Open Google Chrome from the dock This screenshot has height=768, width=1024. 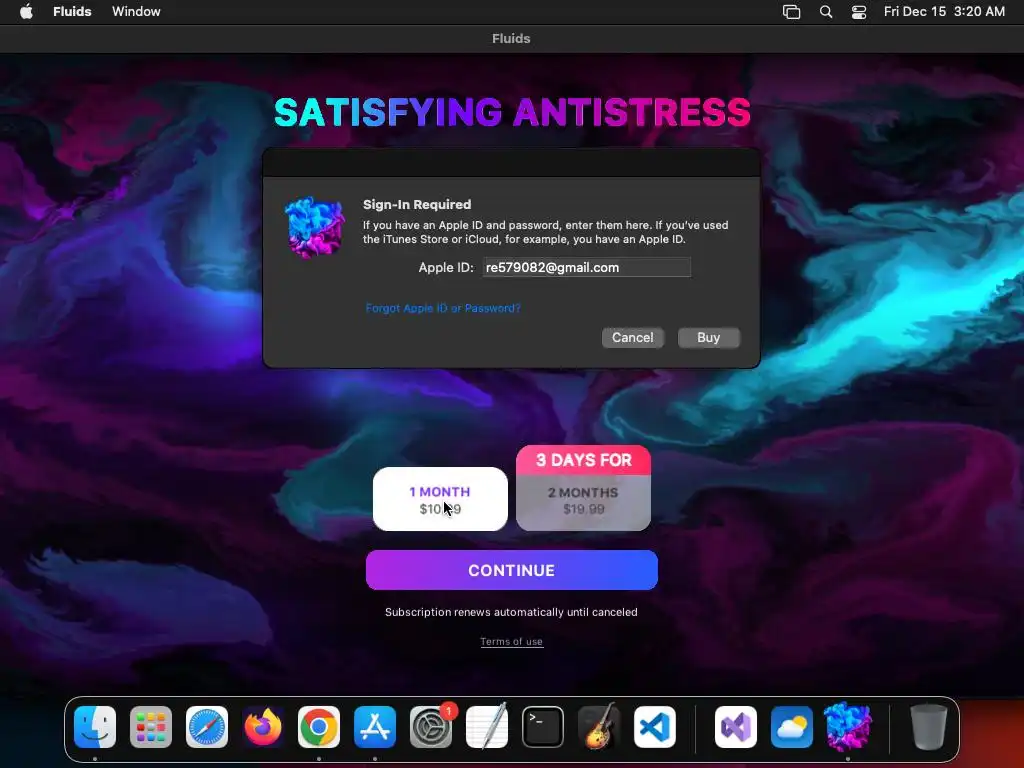[319, 726]
